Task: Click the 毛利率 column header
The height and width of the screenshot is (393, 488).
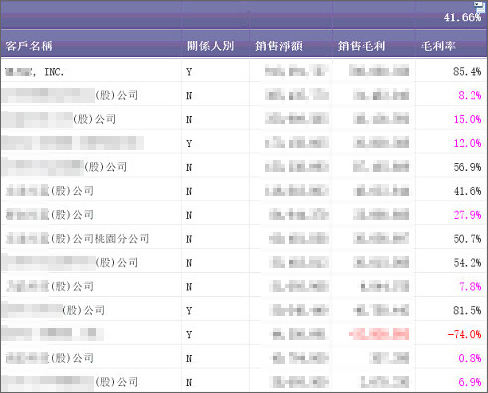Action: 438,46
